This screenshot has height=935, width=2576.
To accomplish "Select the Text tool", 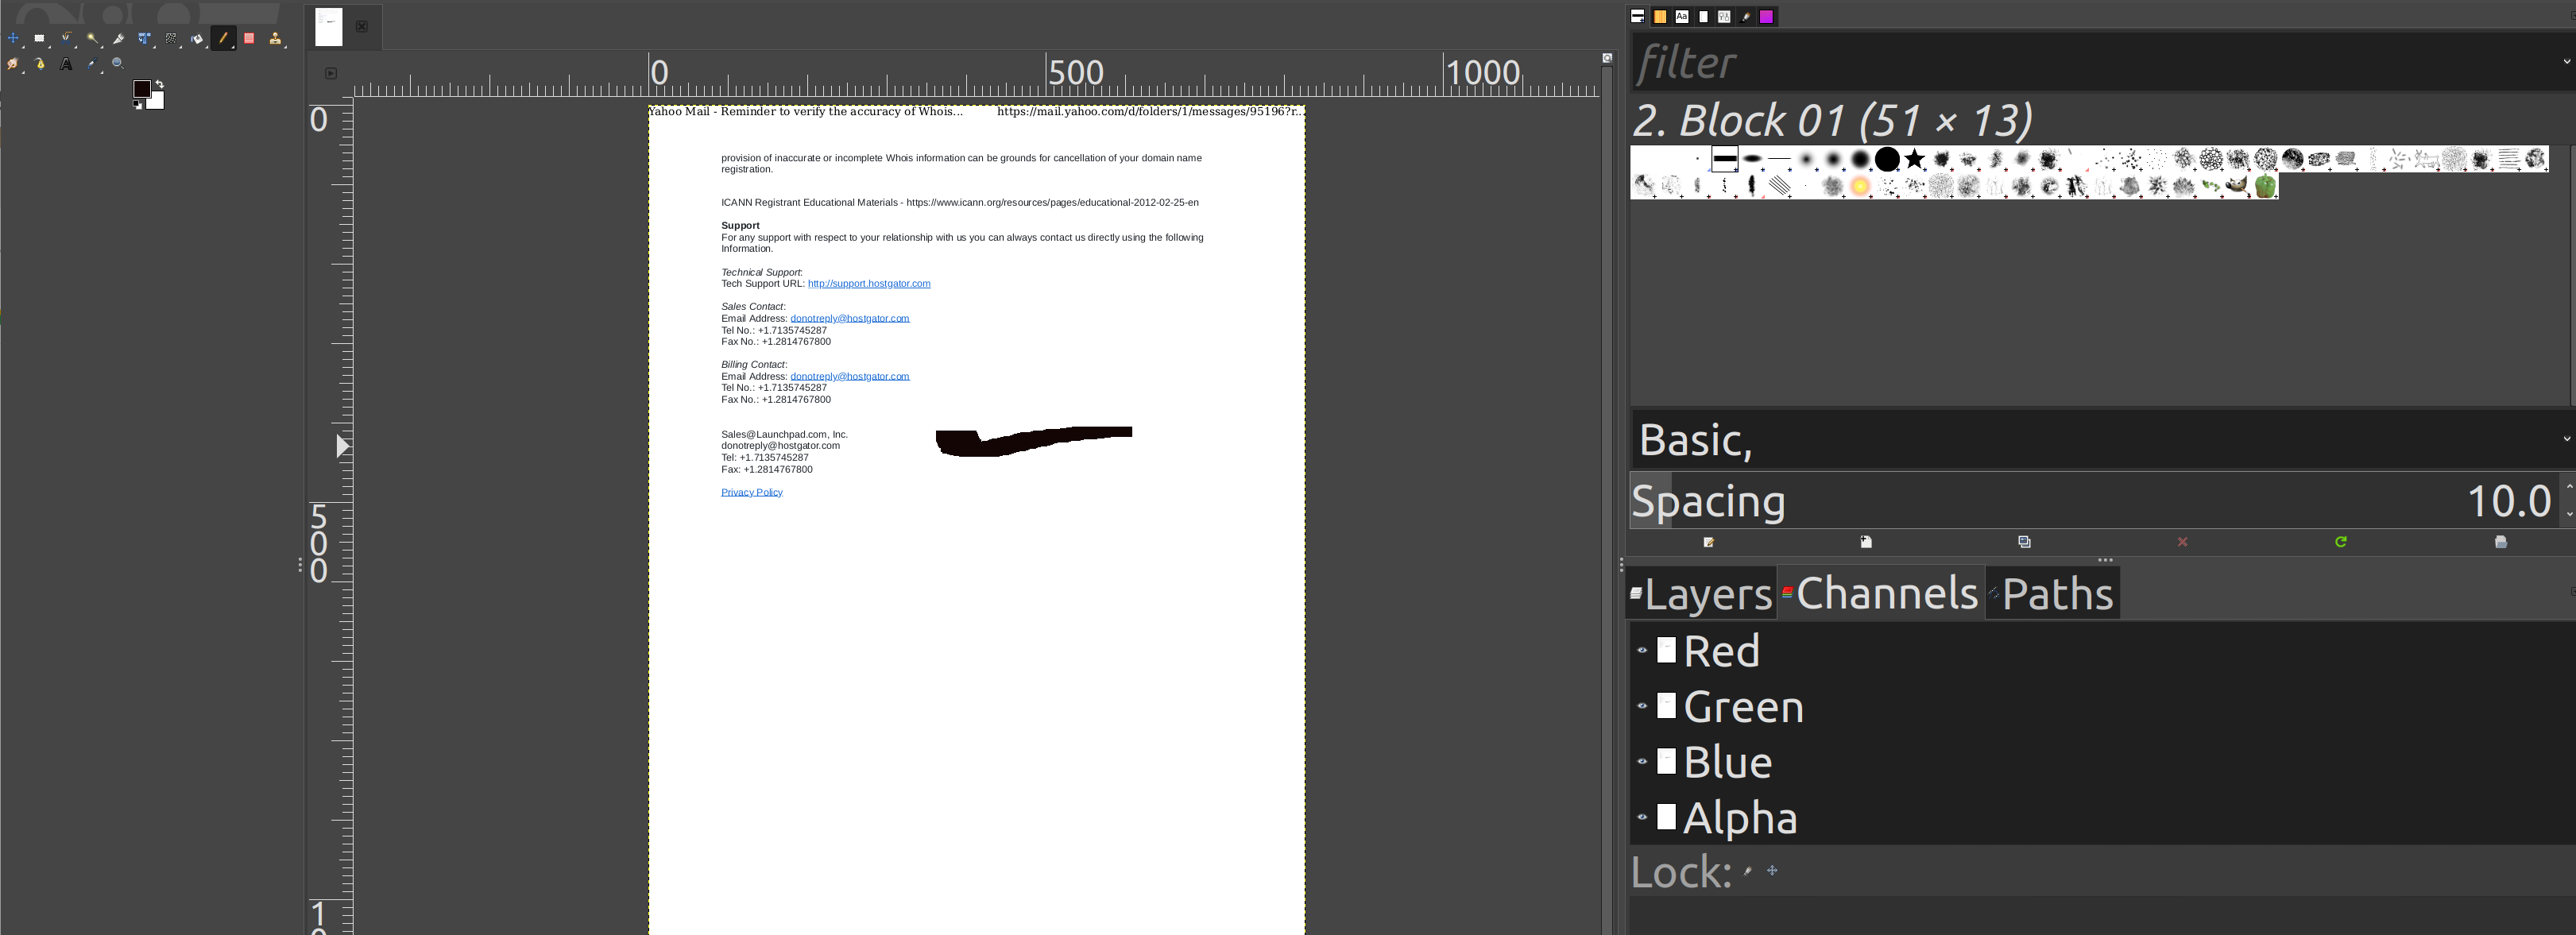I will point(66,64).
